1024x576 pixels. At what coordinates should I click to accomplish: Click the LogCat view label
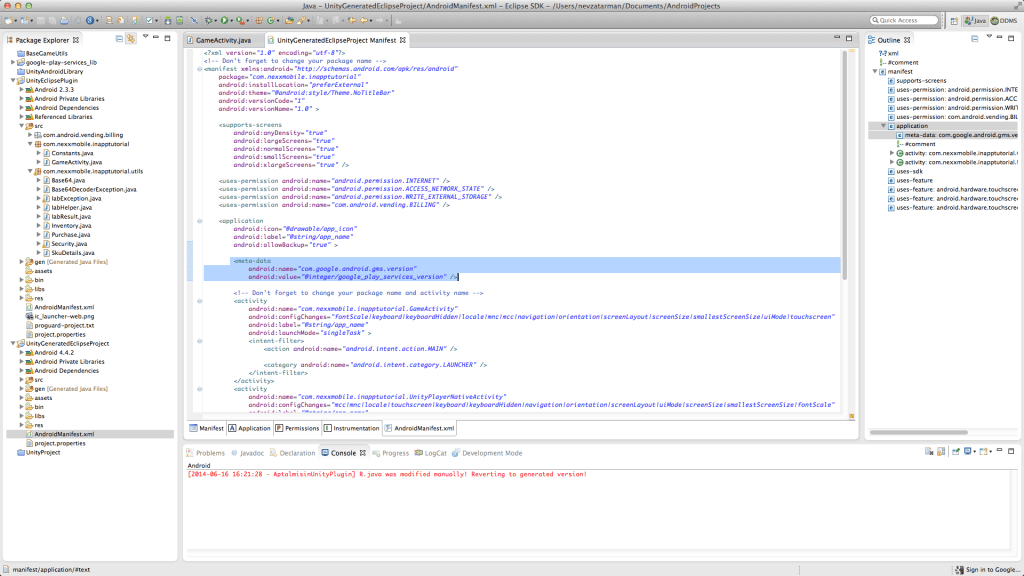(434, 452)
